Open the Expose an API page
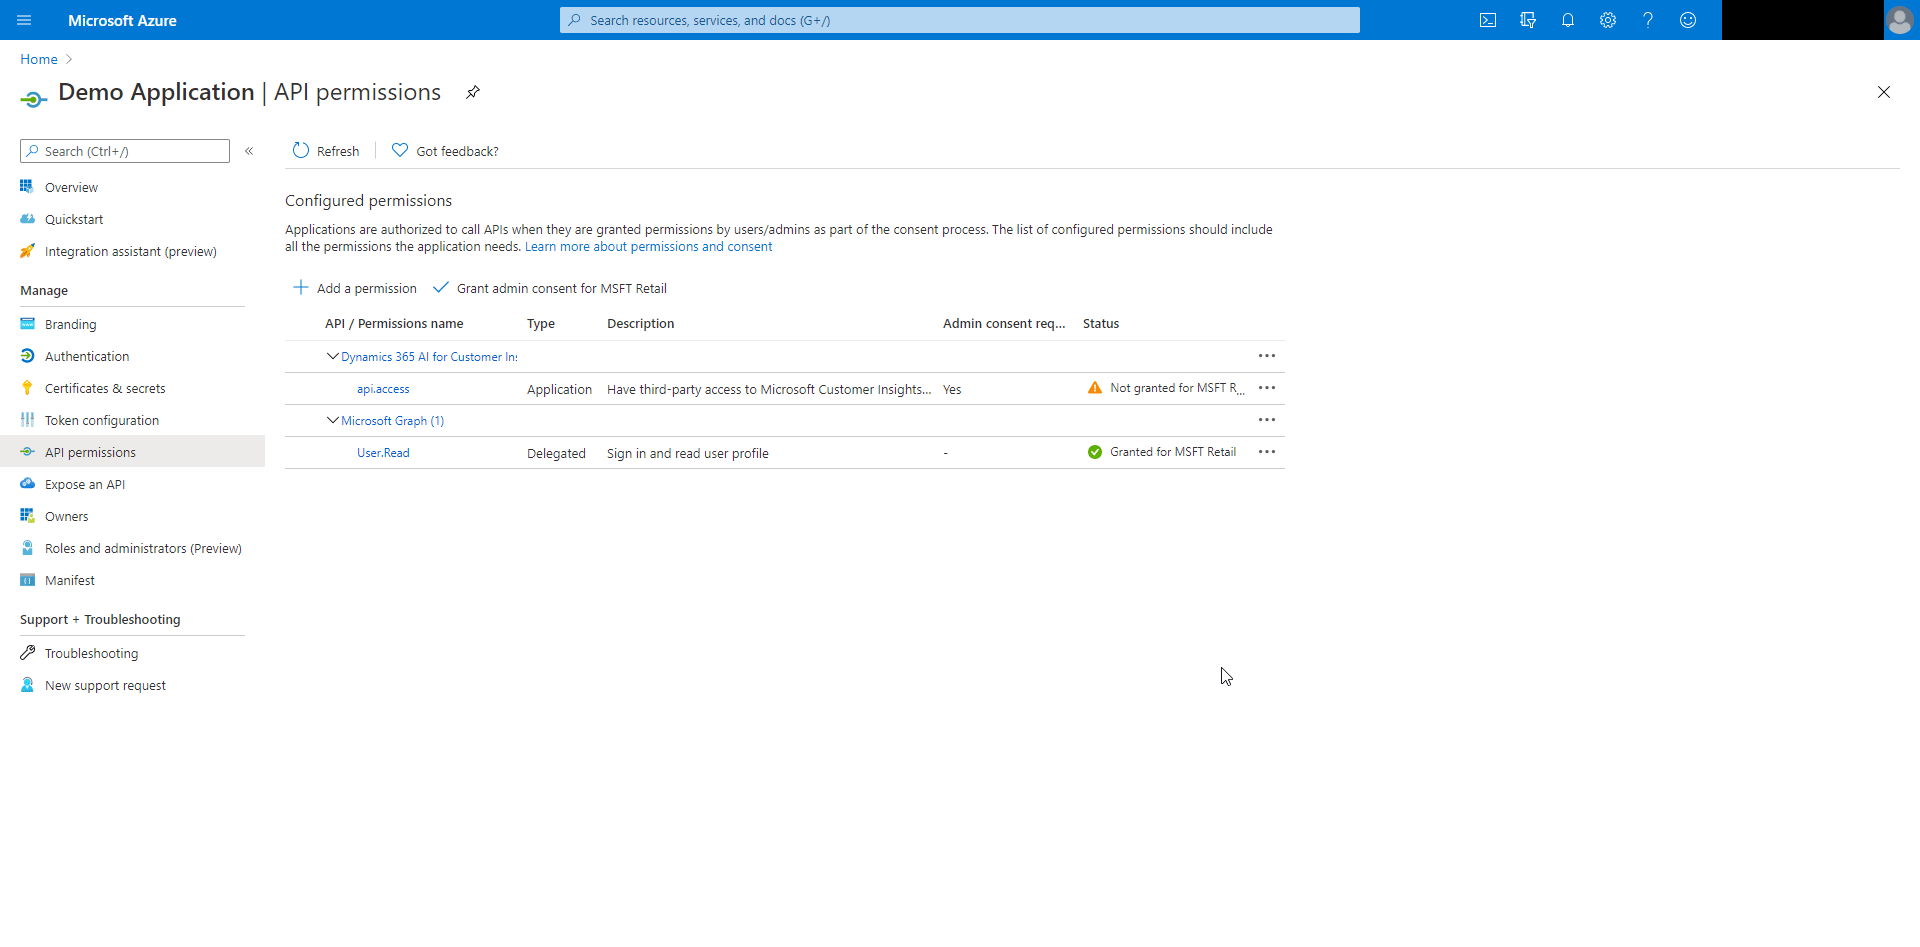This screenshot has width=1920, height=947. coord(85,485)
